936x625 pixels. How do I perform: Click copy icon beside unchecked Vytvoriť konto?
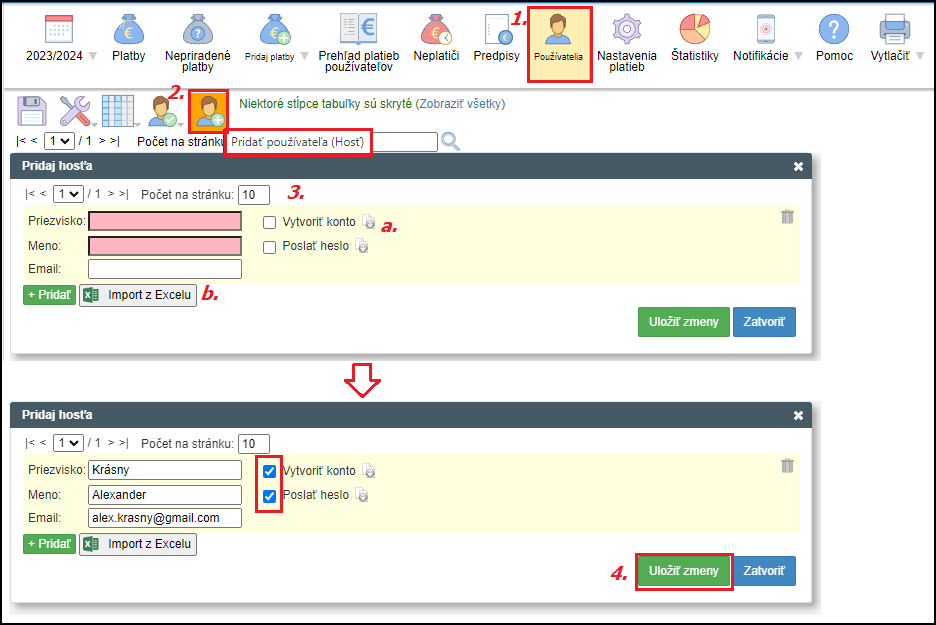coord(369,221)
